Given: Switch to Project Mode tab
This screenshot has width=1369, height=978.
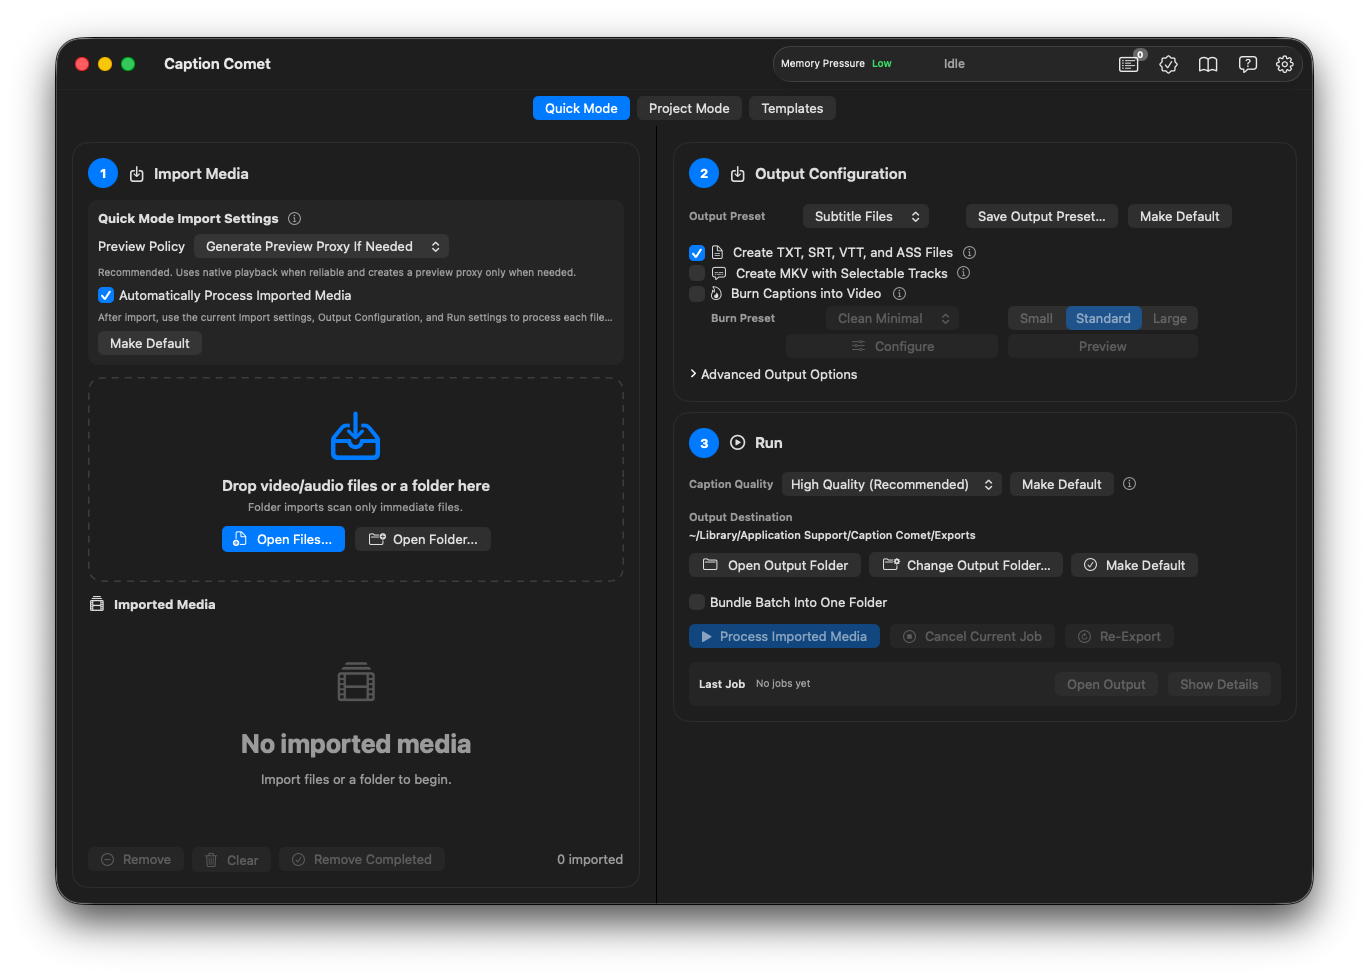Looking at the screenshot, I should [x=689, y=108].
